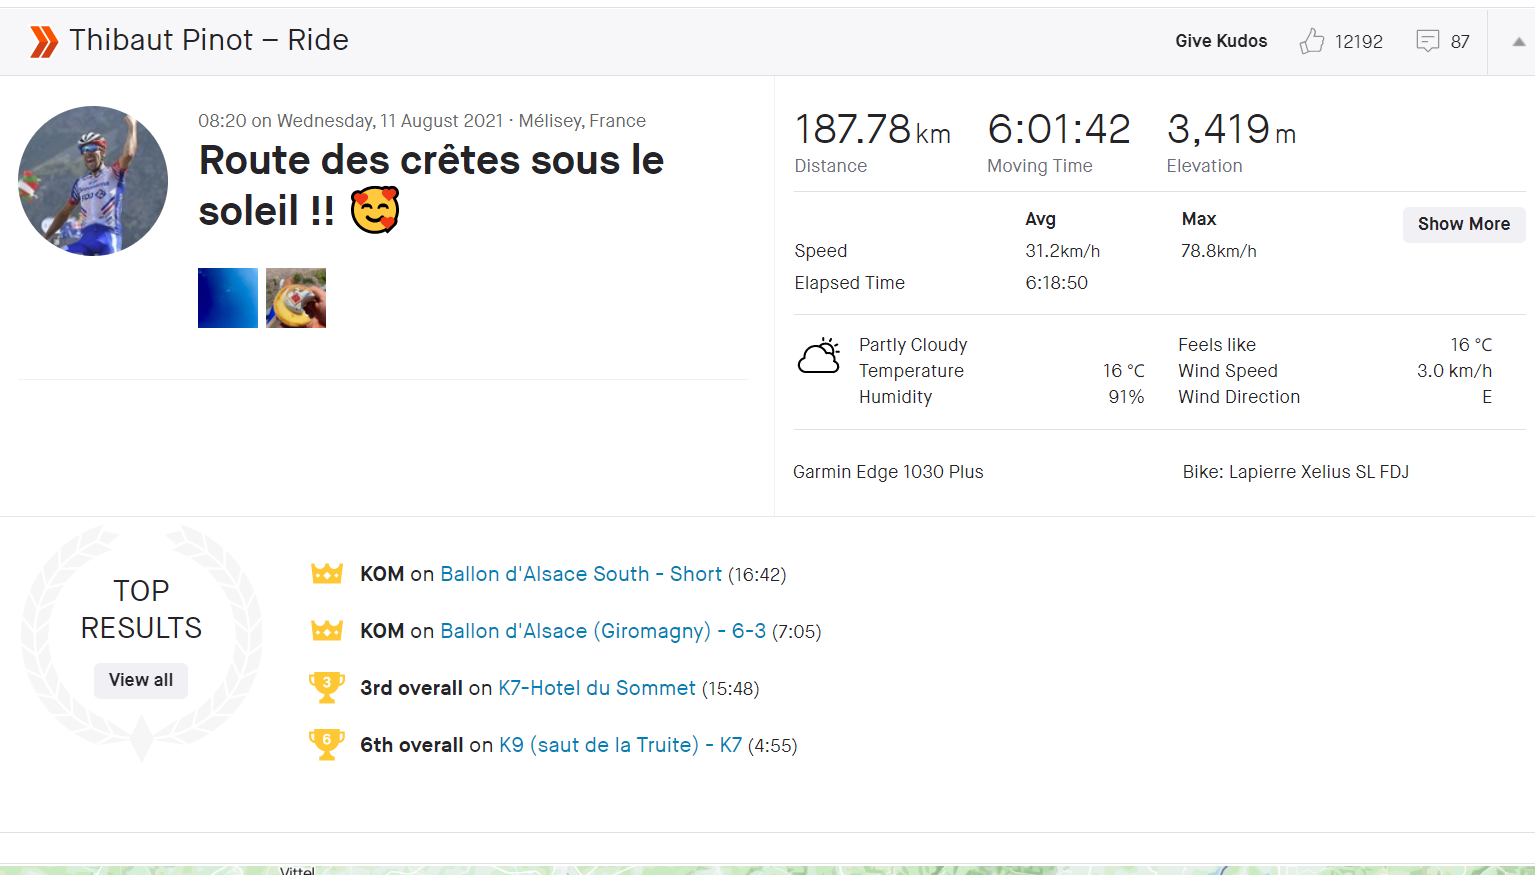
Task: Click View all top results
Action: click(x=141, y=680)
